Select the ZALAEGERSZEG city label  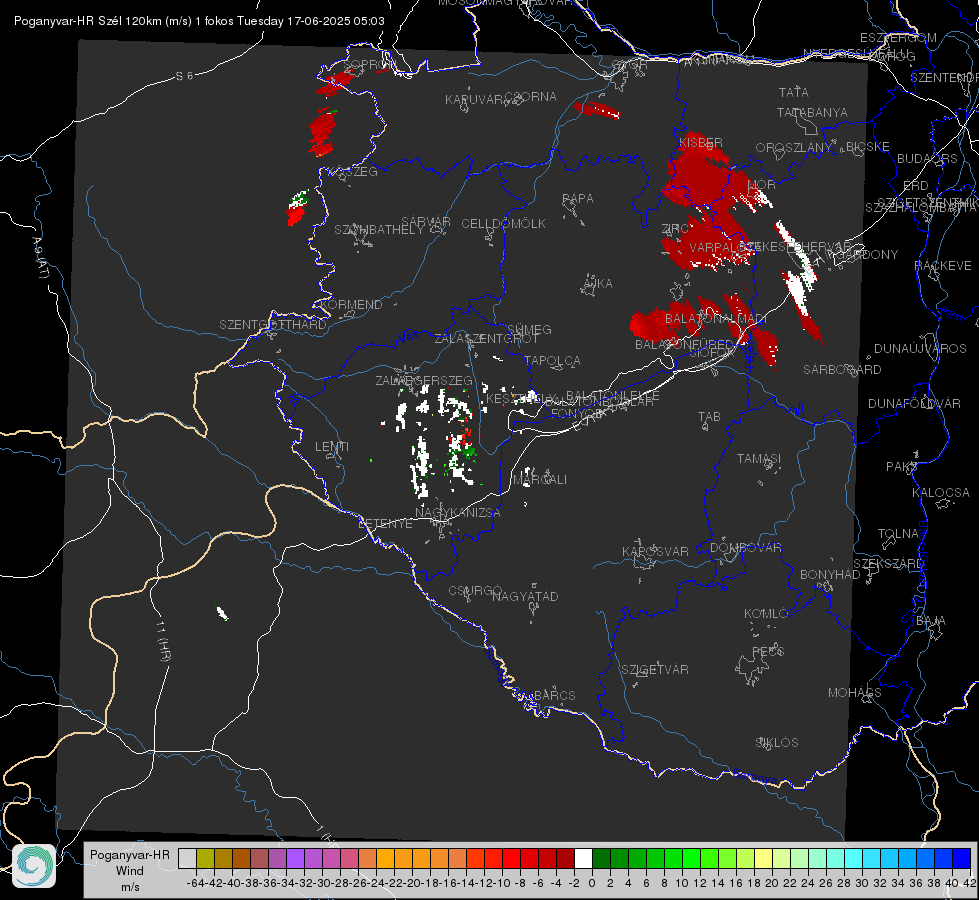tap(424, 380)
